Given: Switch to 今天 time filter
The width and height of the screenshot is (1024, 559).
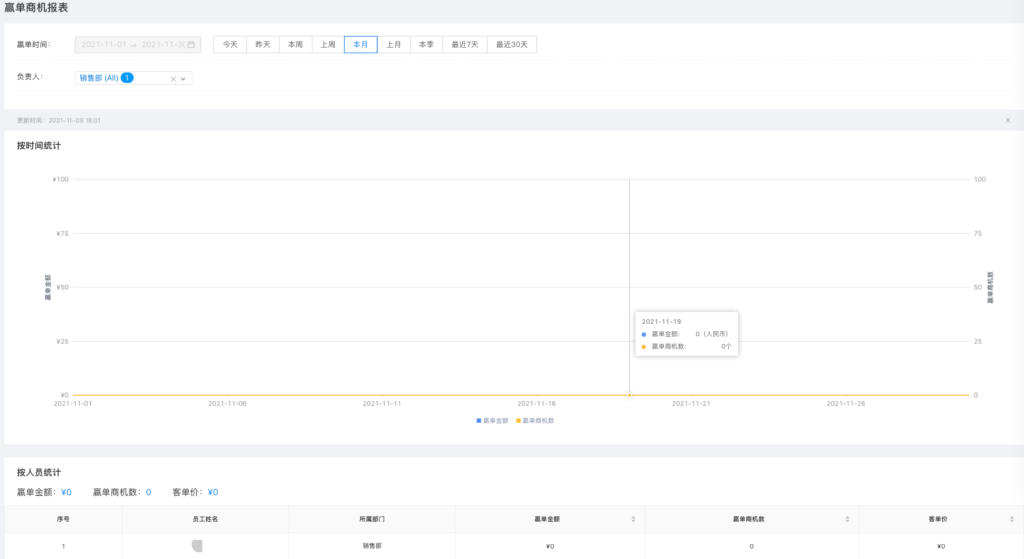Looking at the screenshot, I should (x=230, y=44).
